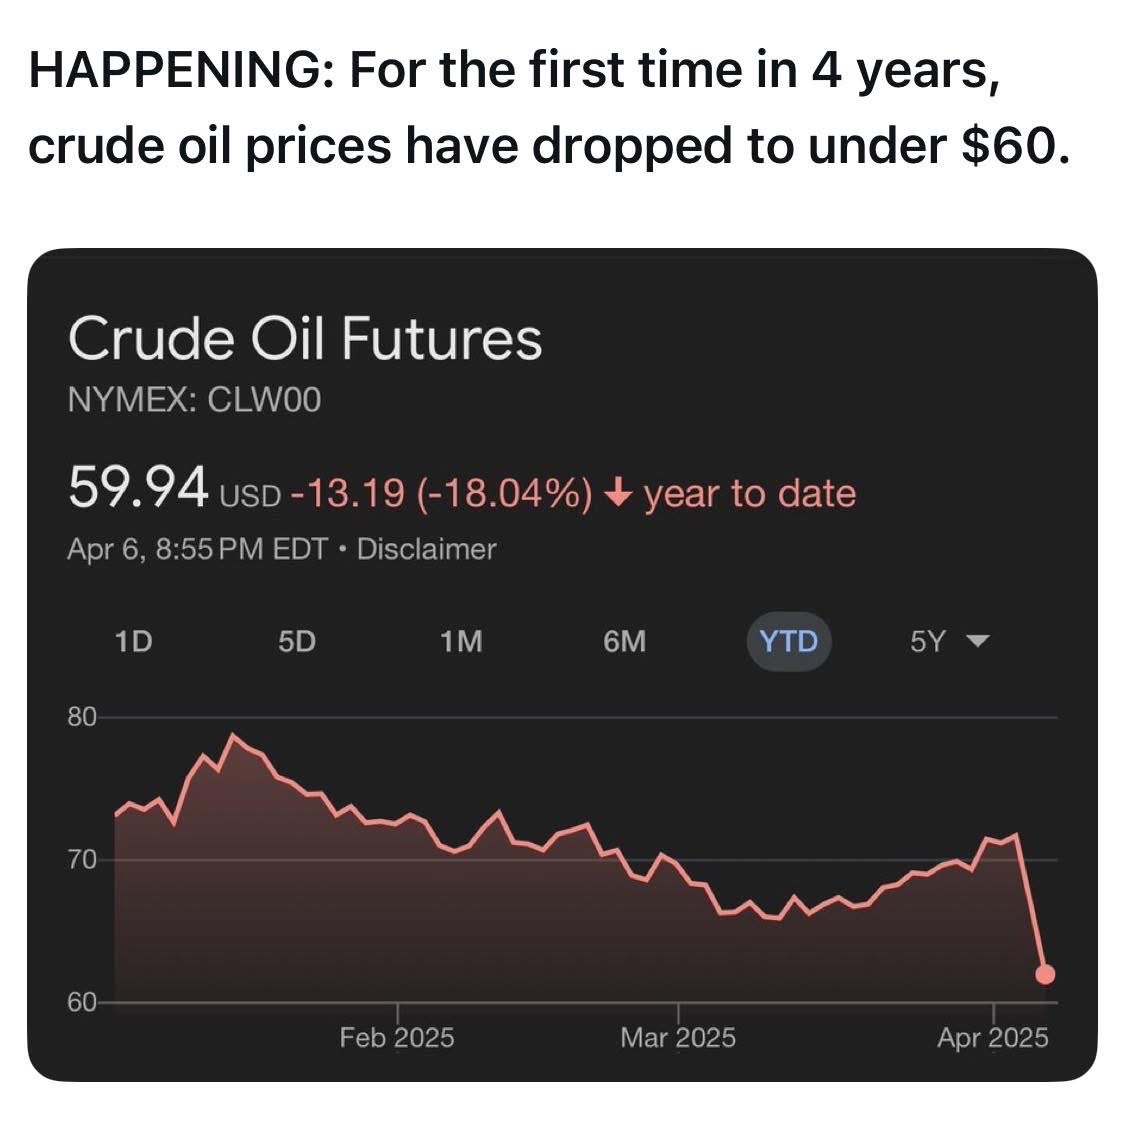1125x1129 pixels.
Task: Open the 5Y range option
Action: [928, 641]
